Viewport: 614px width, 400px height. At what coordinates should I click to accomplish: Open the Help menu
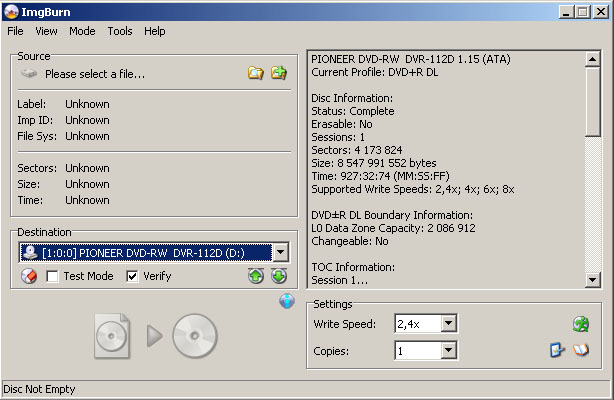coord(155,31)
